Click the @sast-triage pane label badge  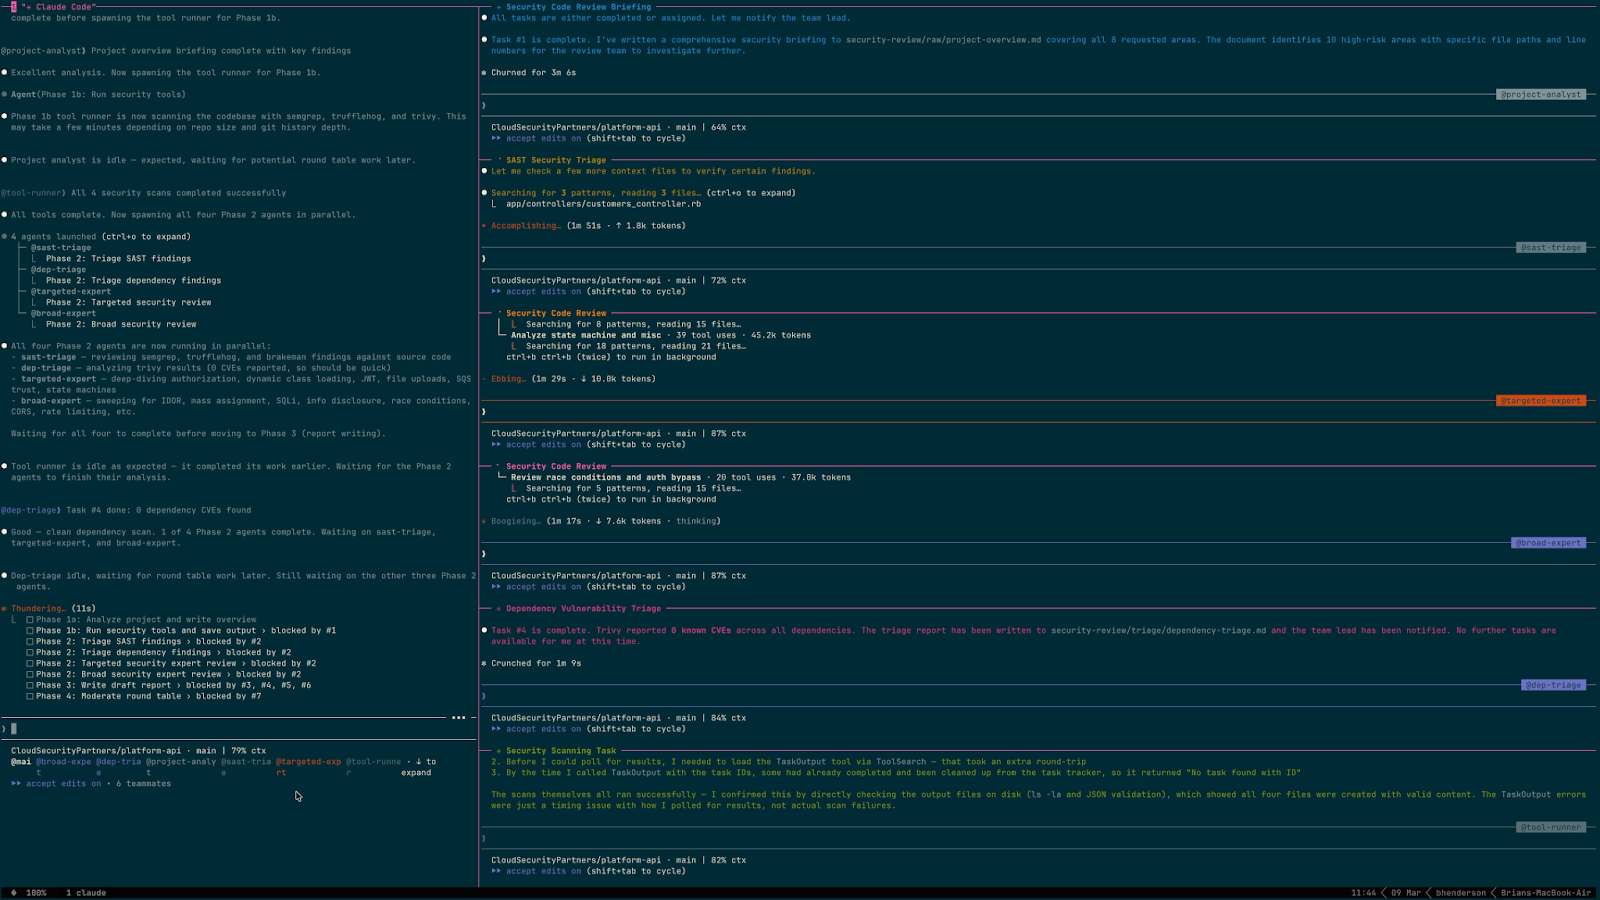(x=1551, y=248)
